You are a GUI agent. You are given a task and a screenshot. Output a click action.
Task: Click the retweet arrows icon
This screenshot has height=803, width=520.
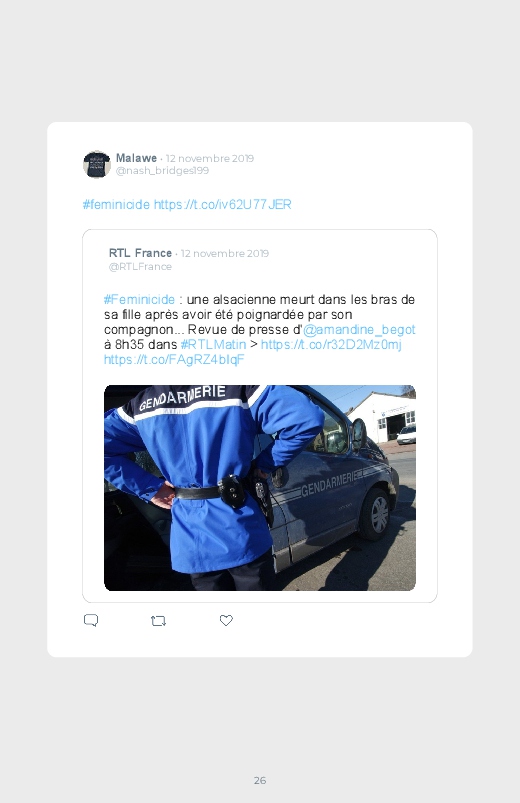point(158,621)
